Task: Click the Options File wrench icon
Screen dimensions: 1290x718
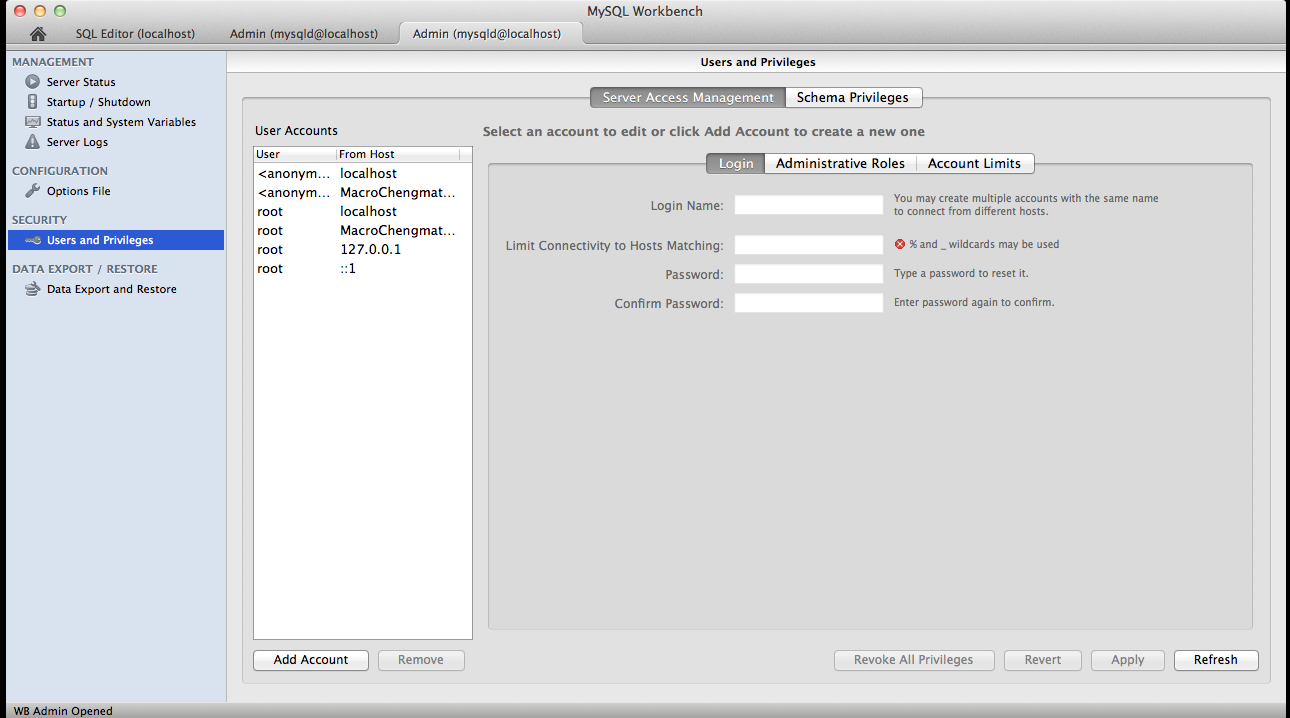Action: (x=33, y=191)
